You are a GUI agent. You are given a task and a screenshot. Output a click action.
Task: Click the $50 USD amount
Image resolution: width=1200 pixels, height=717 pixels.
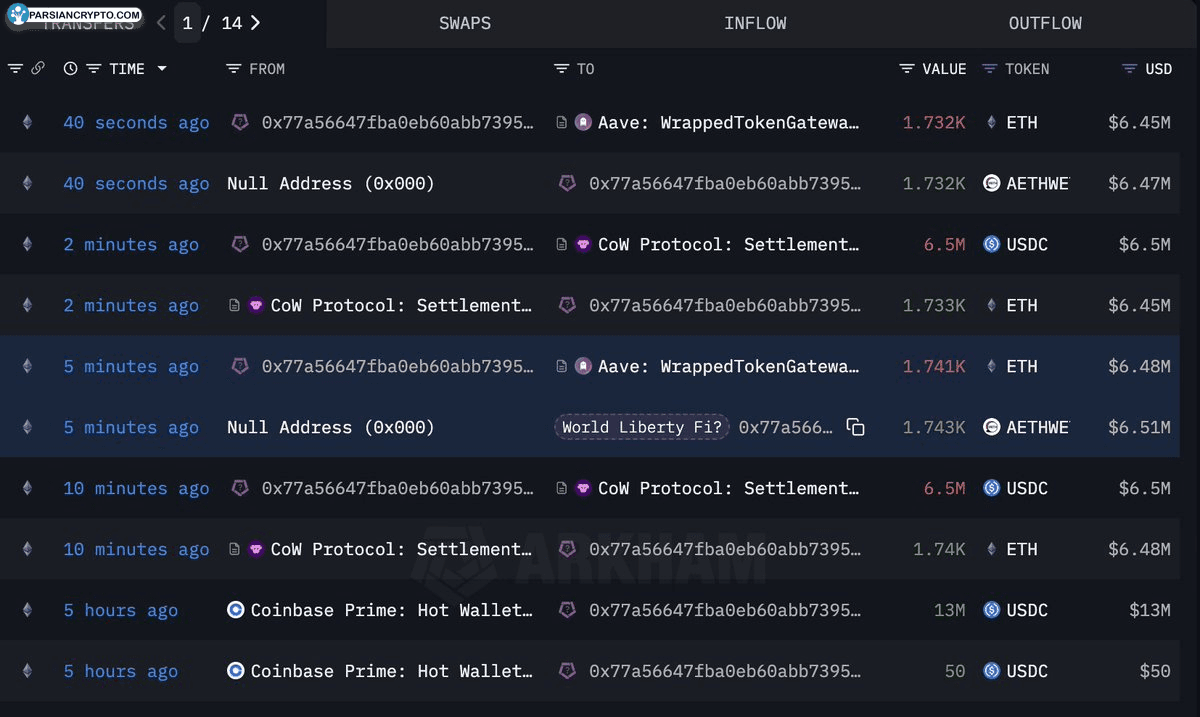click(x=1155, y=671)
